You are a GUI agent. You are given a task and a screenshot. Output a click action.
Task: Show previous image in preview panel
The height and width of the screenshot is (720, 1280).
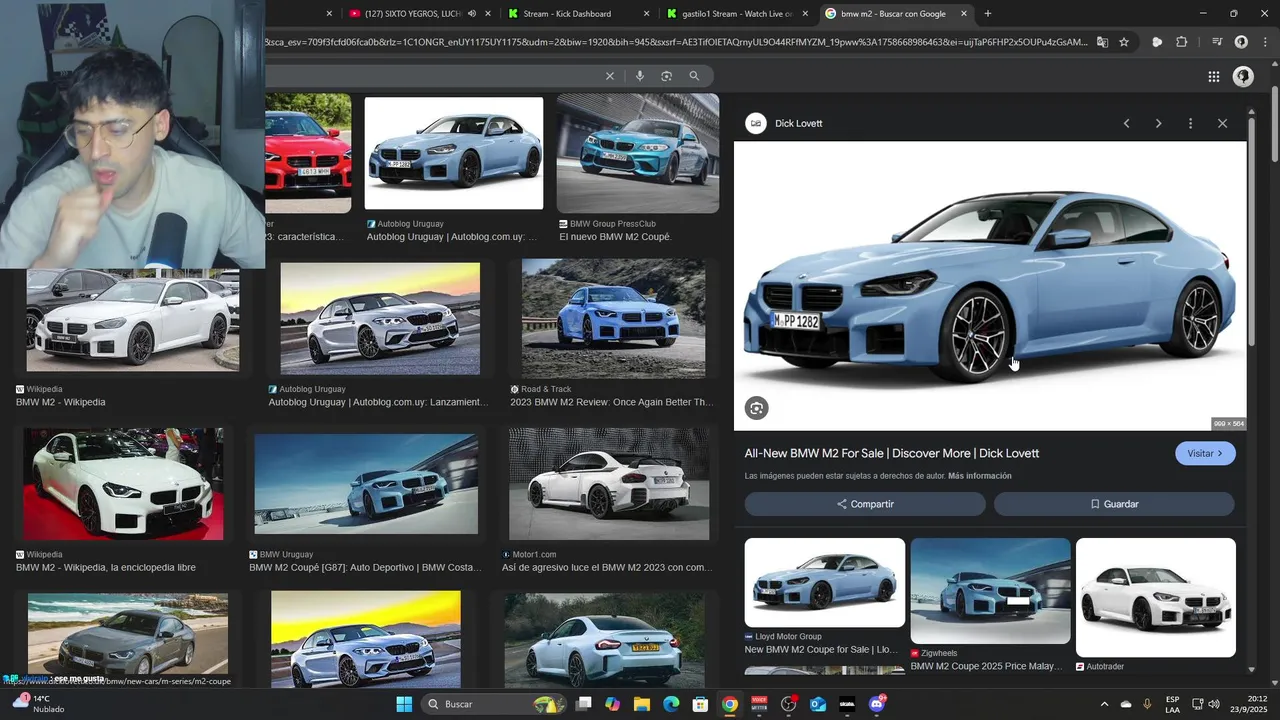[1126, 123]
